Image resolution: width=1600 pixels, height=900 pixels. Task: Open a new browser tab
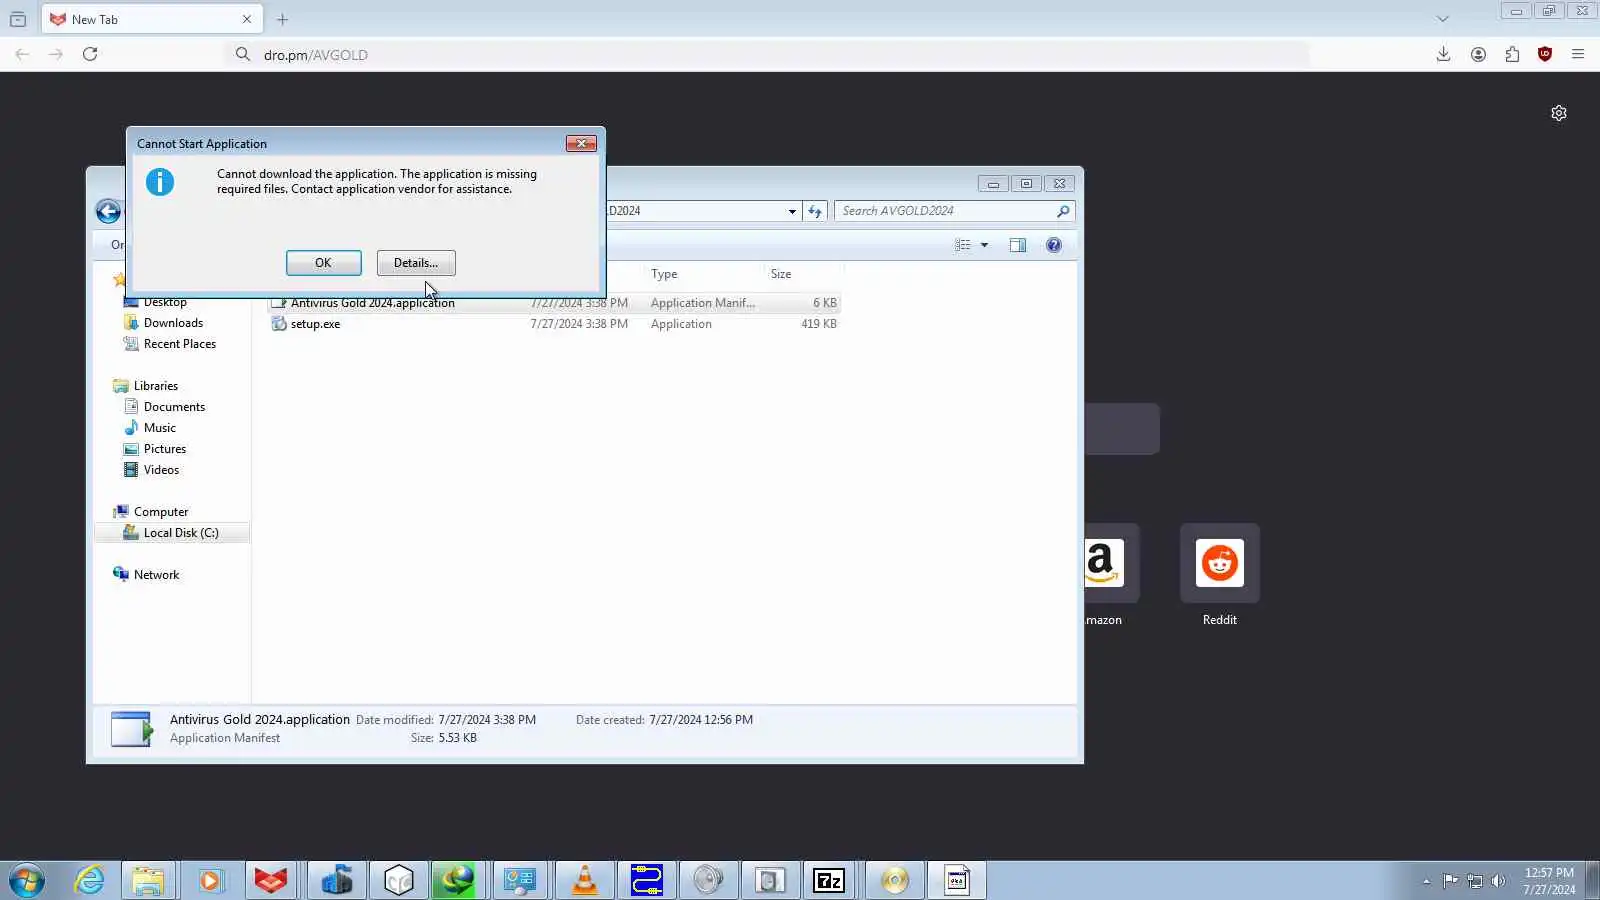pyautogui.click(x=283, y=19)
